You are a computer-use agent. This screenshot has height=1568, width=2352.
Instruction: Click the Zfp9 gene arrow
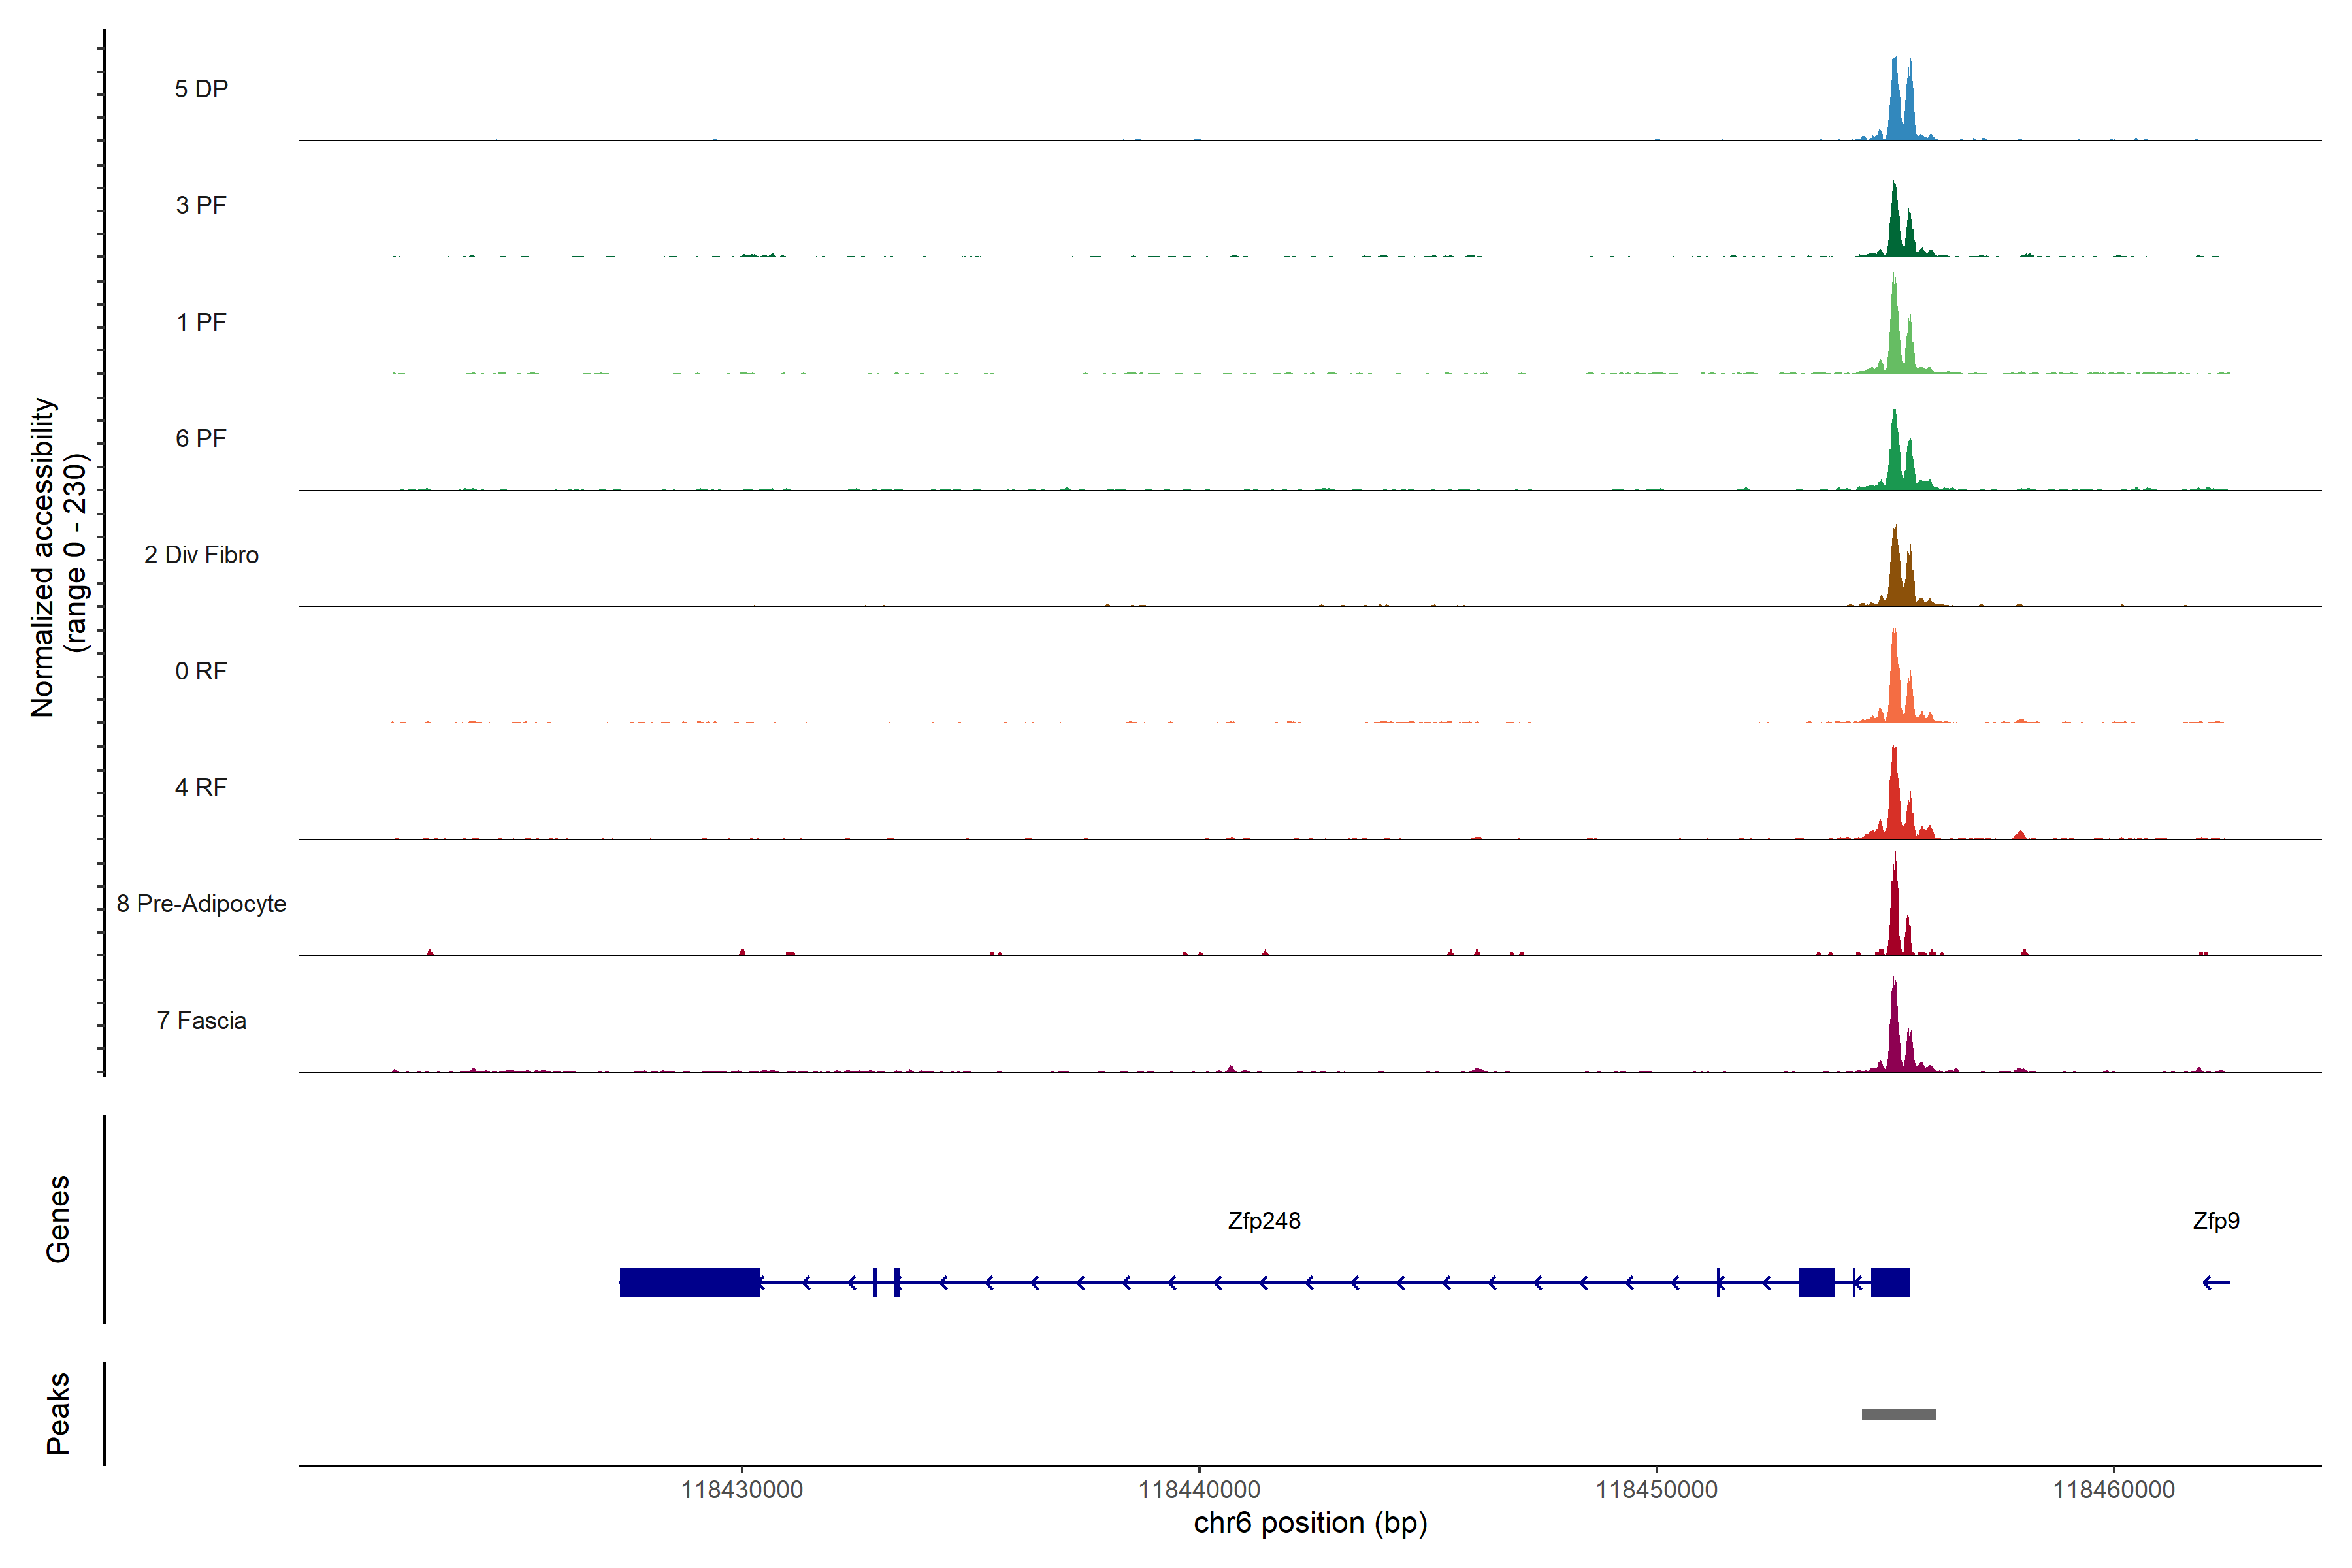(2216, 1282)
